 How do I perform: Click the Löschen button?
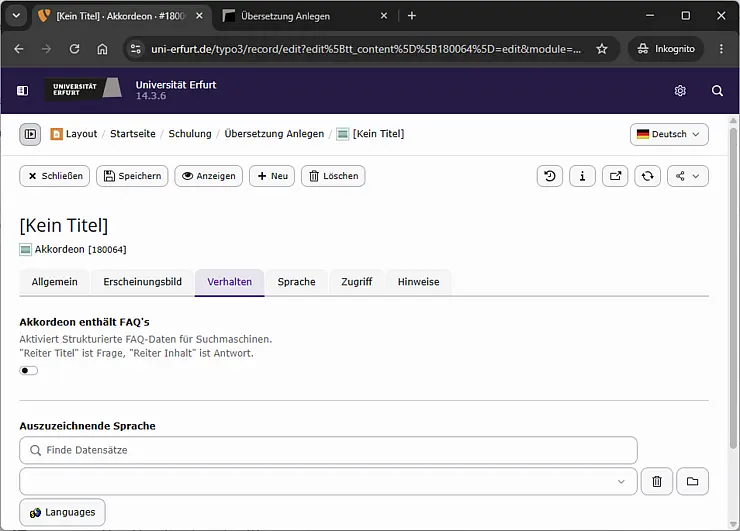click(x=333, y=176)
